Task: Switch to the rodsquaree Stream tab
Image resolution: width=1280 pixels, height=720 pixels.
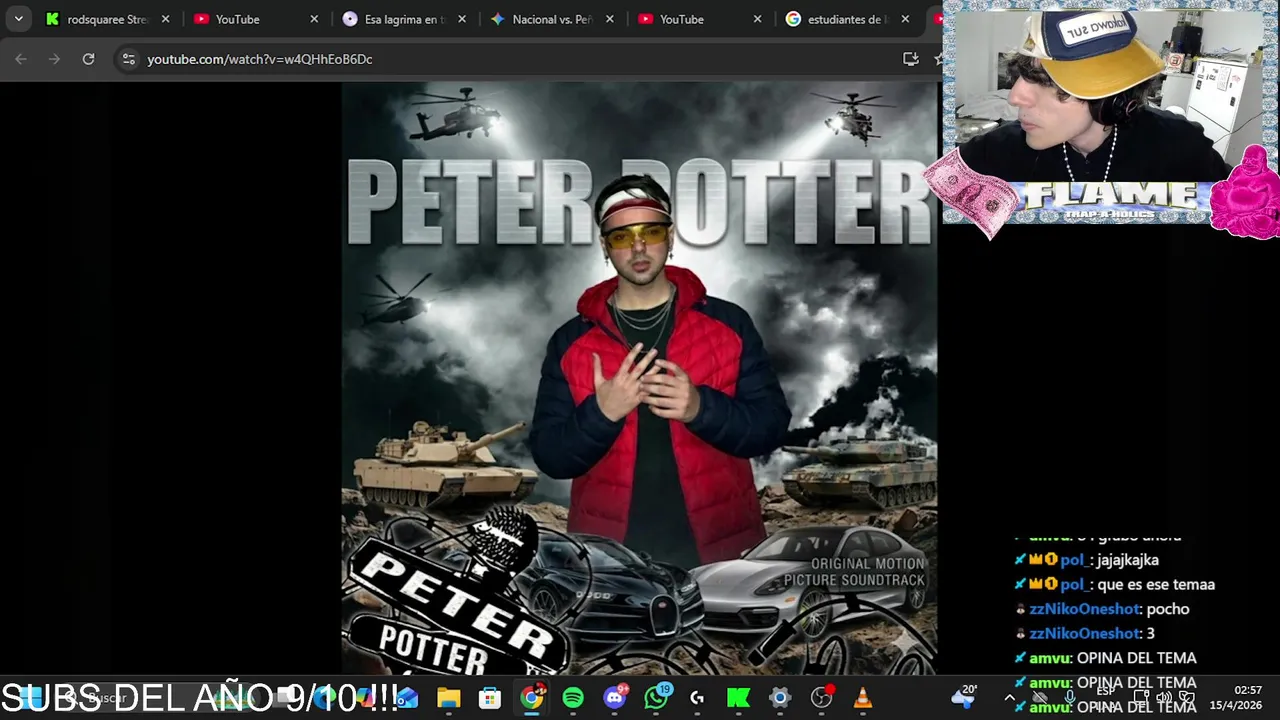Action: (107, 19)
